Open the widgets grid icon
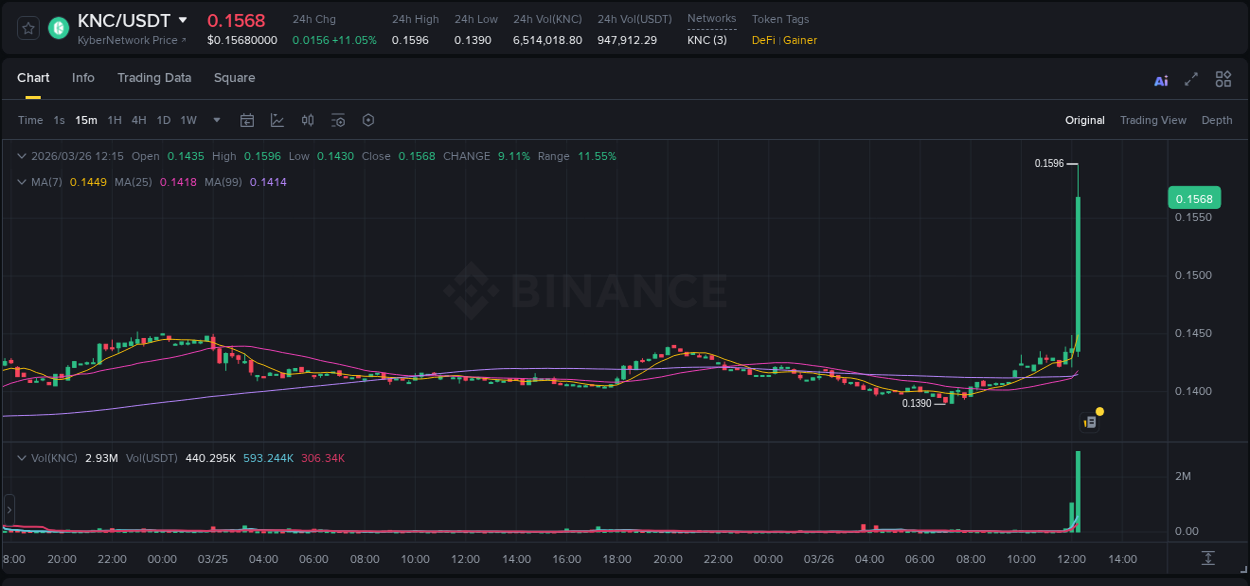The width and height of the screenshot is (1250, 586). click(x=1223, y=79)
